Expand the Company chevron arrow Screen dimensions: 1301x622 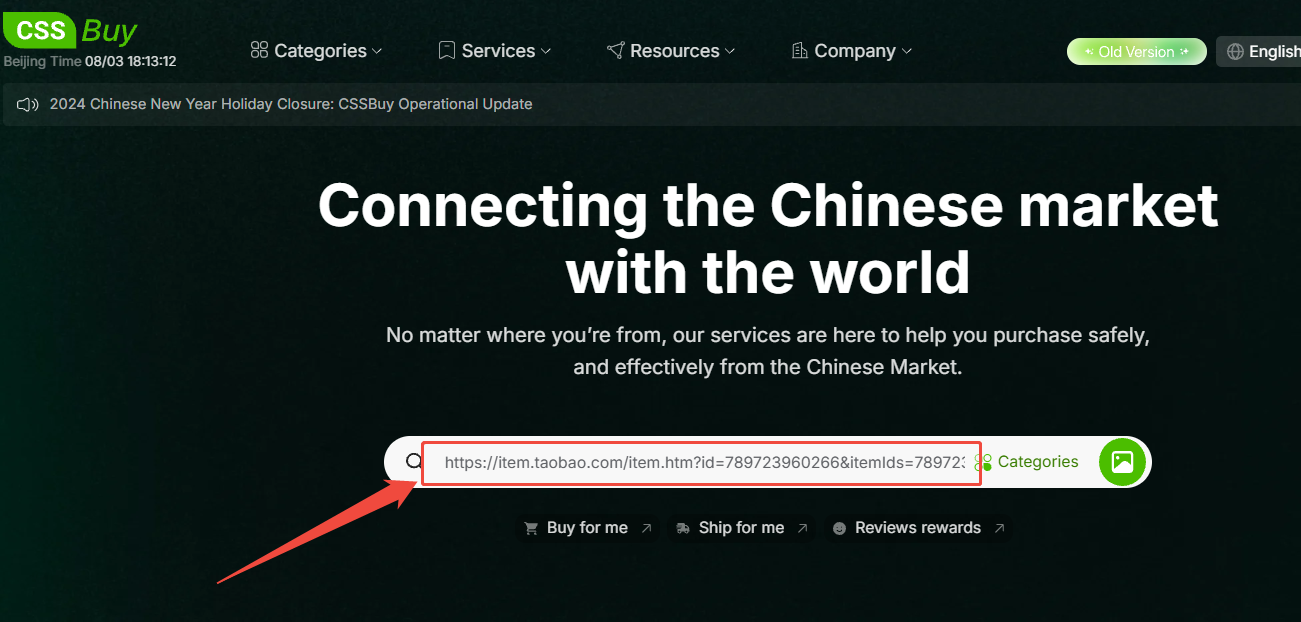tap(907, 51)
